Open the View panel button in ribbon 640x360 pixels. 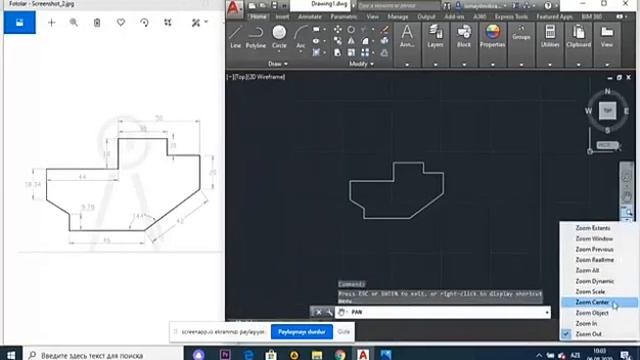[607, 37]
